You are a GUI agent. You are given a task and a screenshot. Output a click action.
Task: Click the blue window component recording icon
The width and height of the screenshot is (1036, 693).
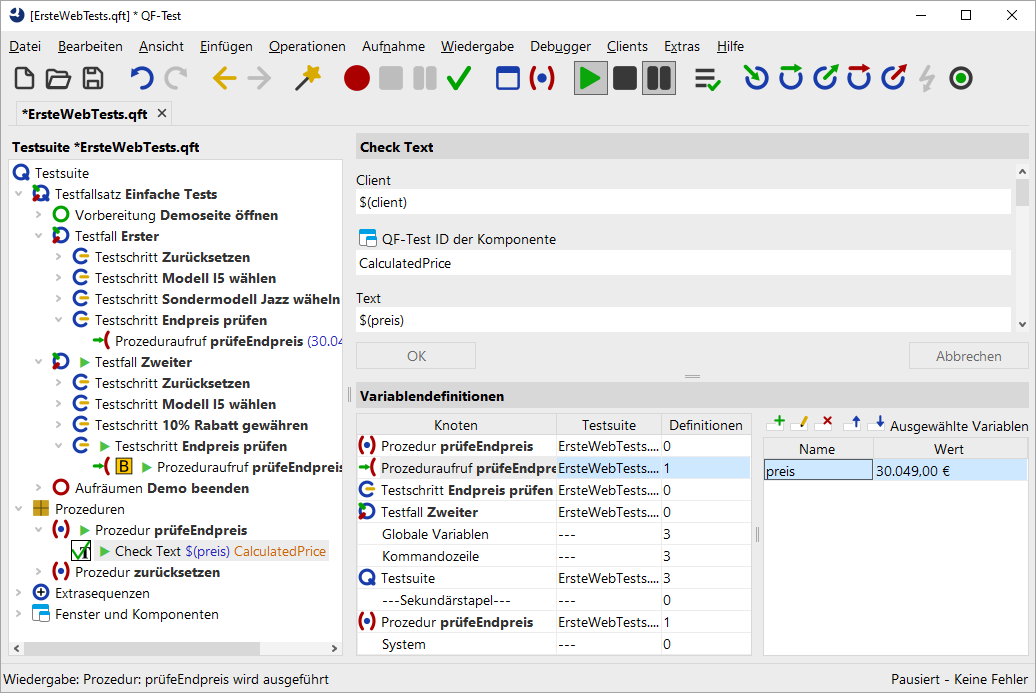click(x=507, y=78)
